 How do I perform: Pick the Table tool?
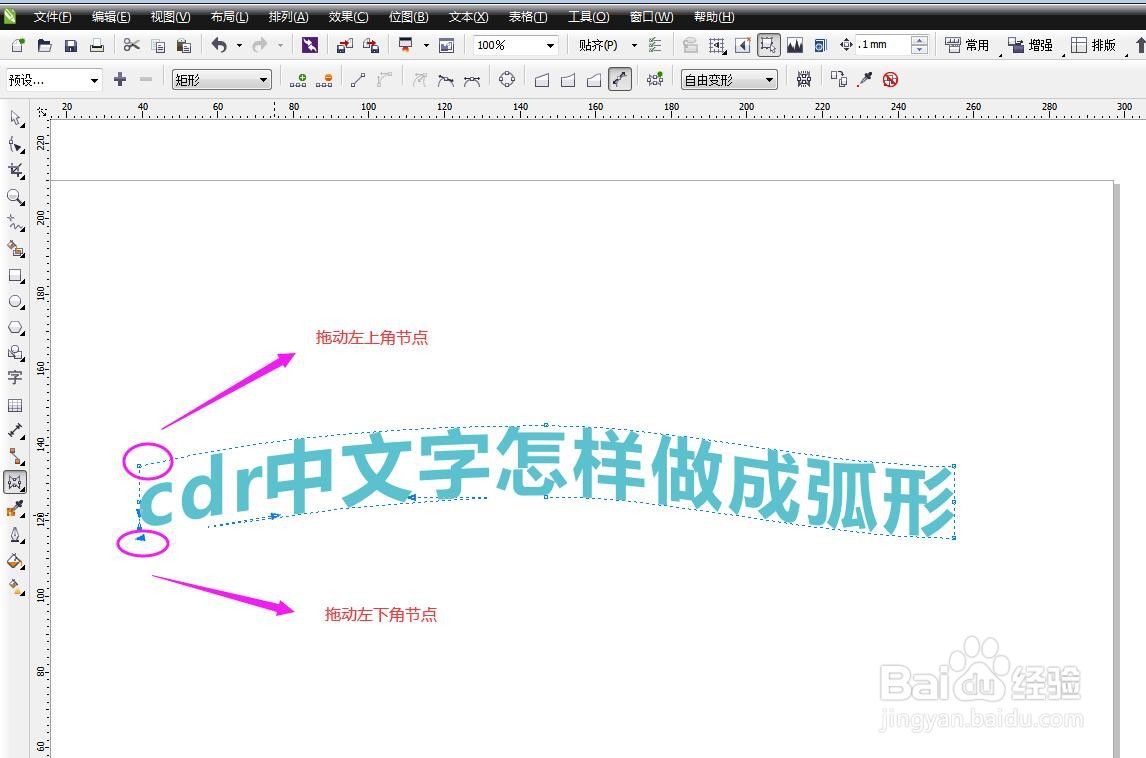[x=16, y=404]
